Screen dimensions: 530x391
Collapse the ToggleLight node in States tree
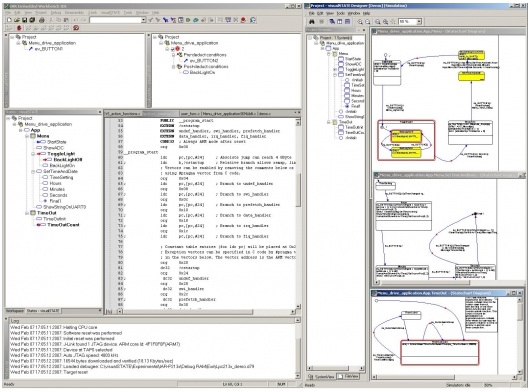point(33,154)
